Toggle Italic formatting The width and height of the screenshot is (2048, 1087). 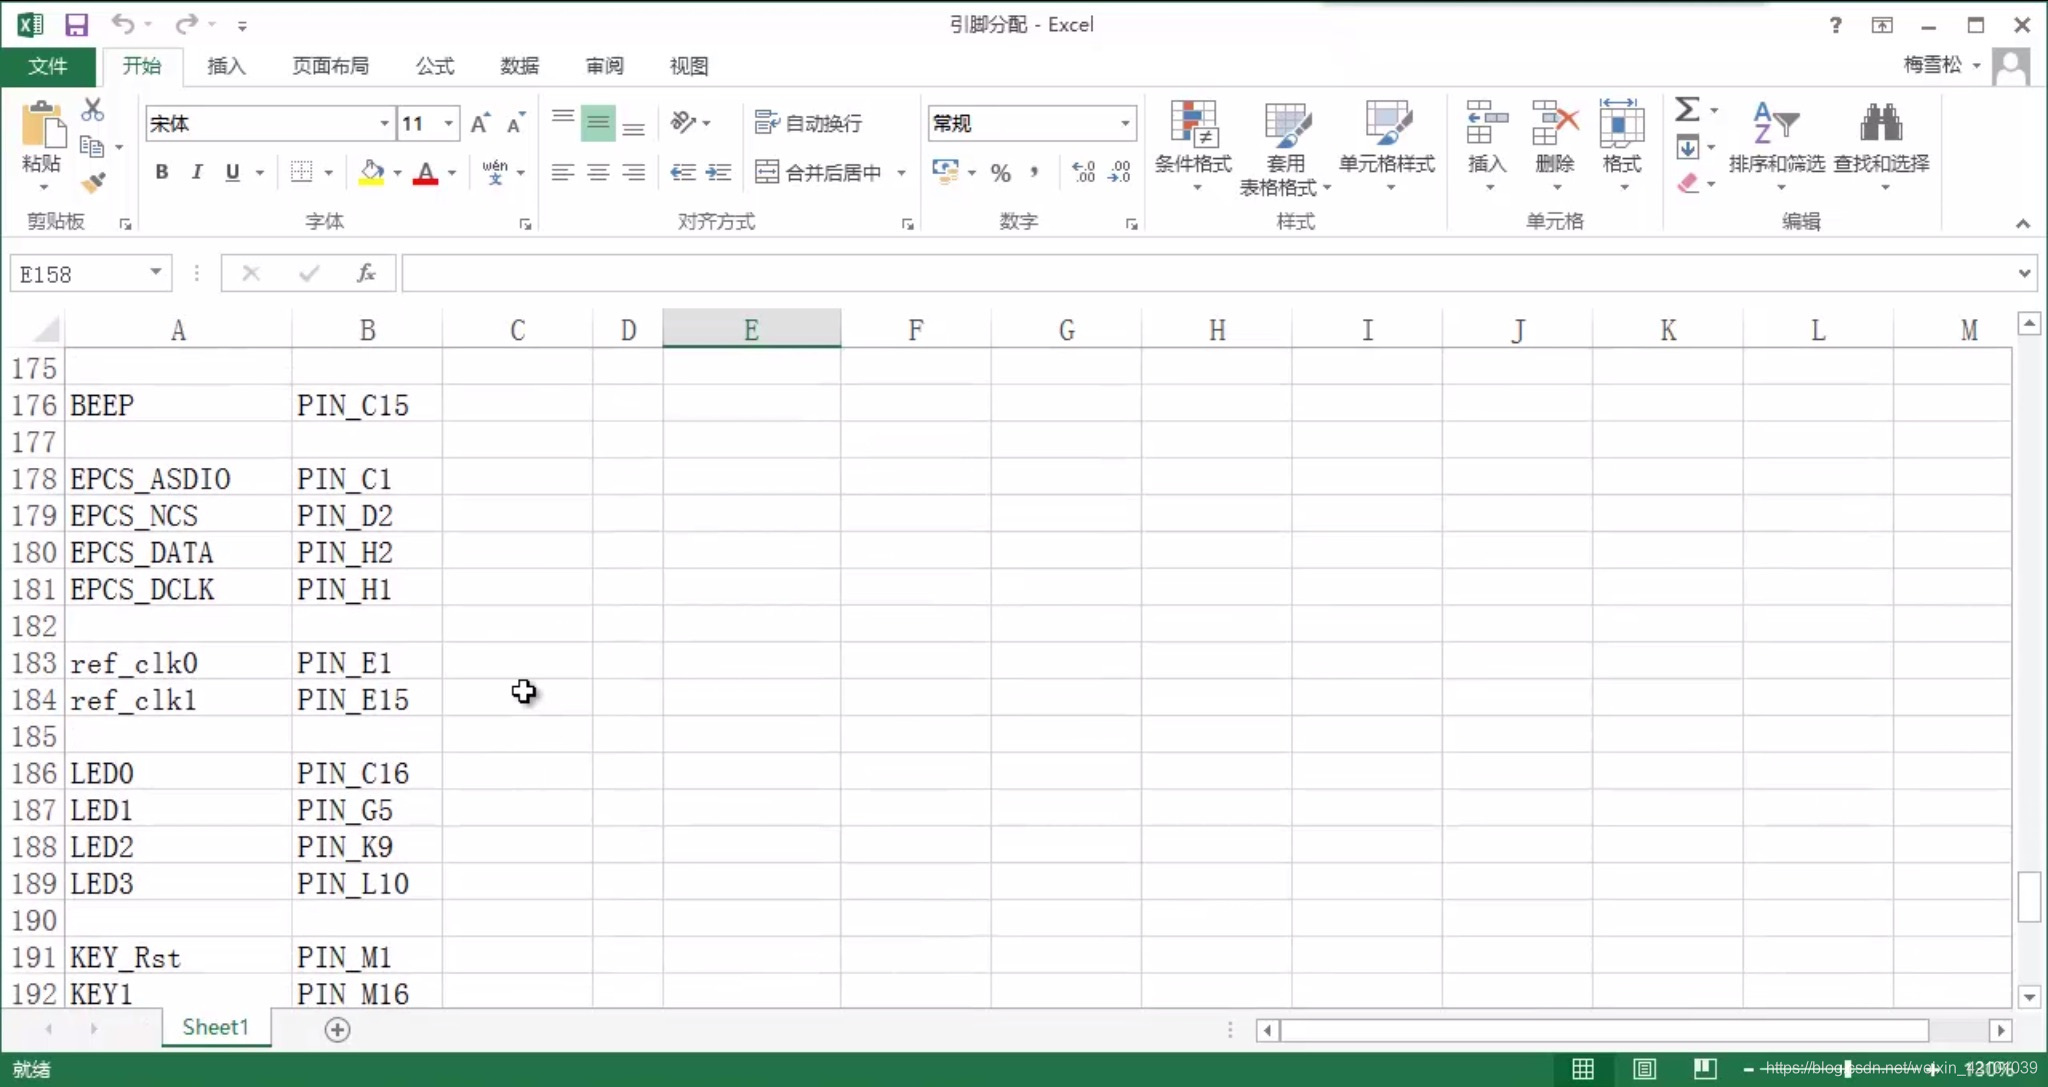[x=197, y=172]
